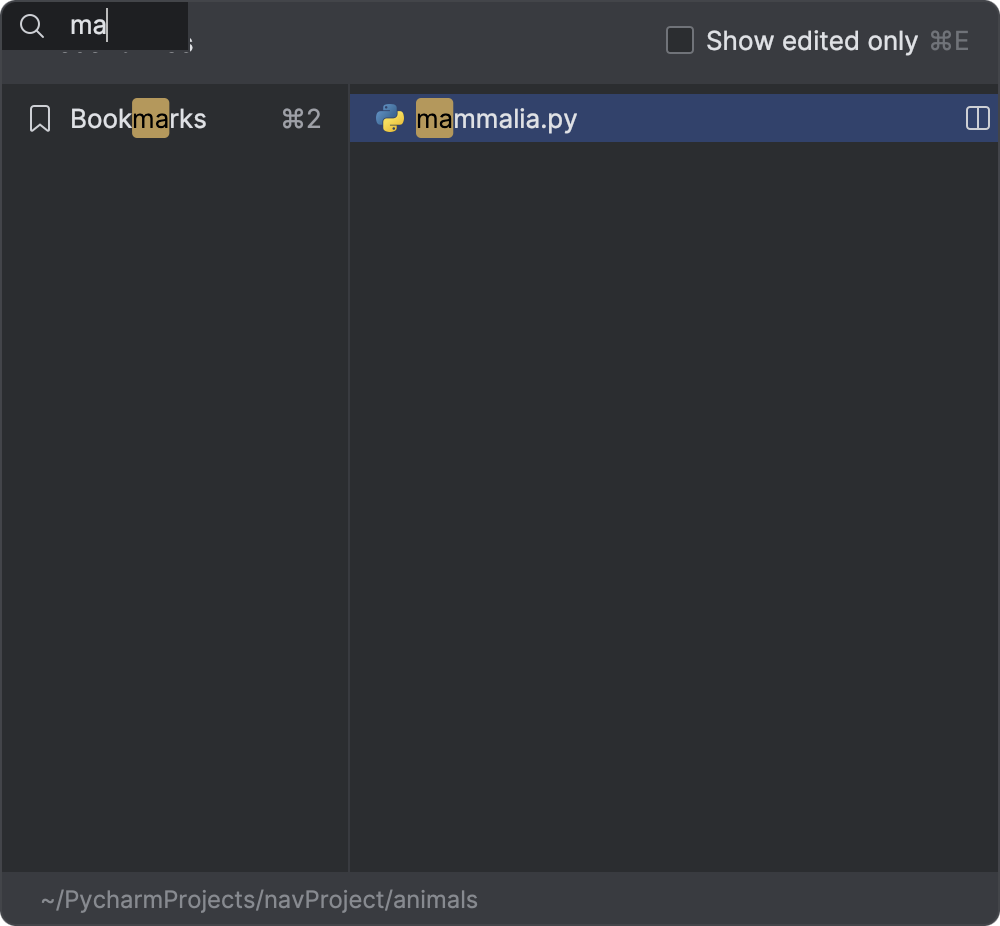Open the Bookmarks tool window entry
This screenshot has height=926, width=1000.
click(x=137, y=118)
